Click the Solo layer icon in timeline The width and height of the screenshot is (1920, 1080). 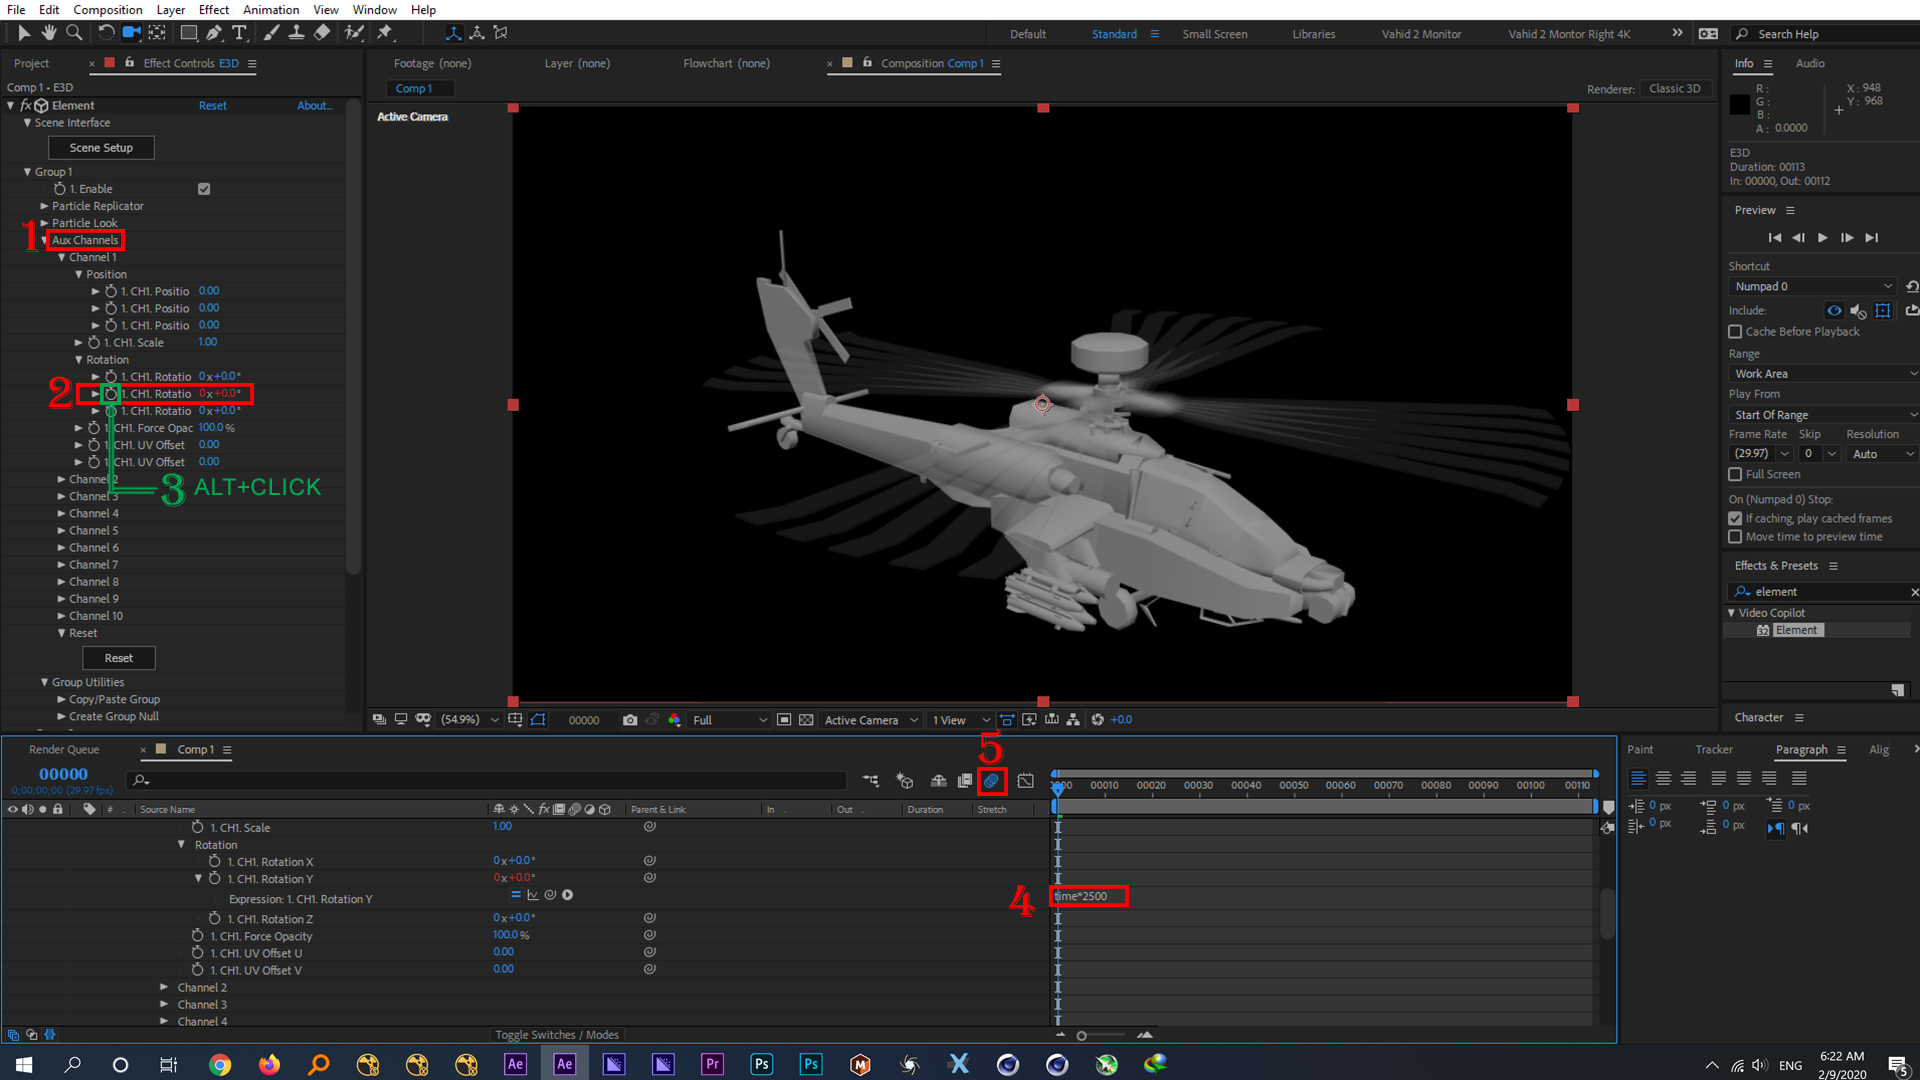41,808
